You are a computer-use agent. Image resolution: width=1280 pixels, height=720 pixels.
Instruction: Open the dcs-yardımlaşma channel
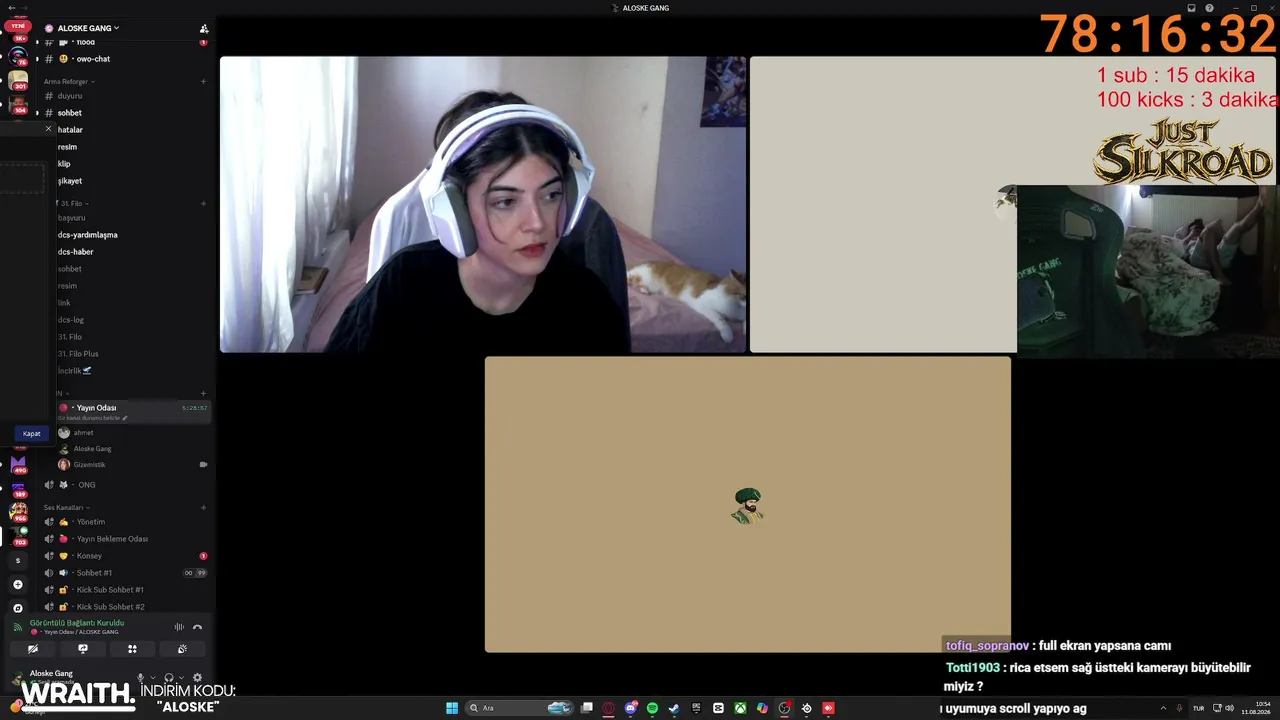tap(88, 235)
